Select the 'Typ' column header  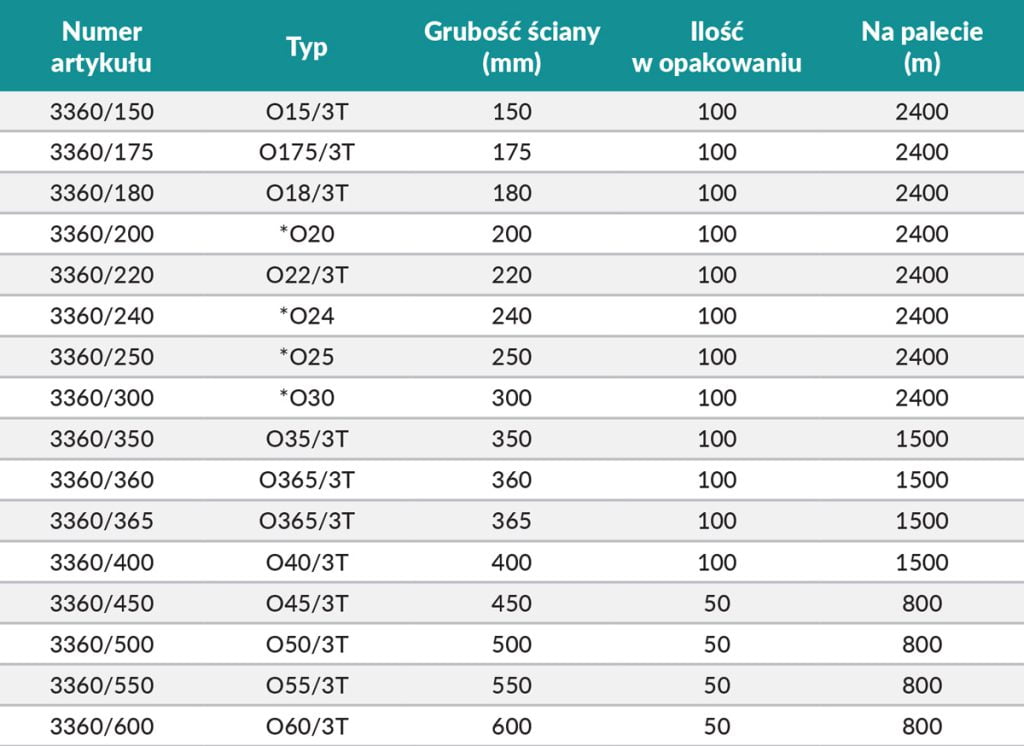[306, 47]
